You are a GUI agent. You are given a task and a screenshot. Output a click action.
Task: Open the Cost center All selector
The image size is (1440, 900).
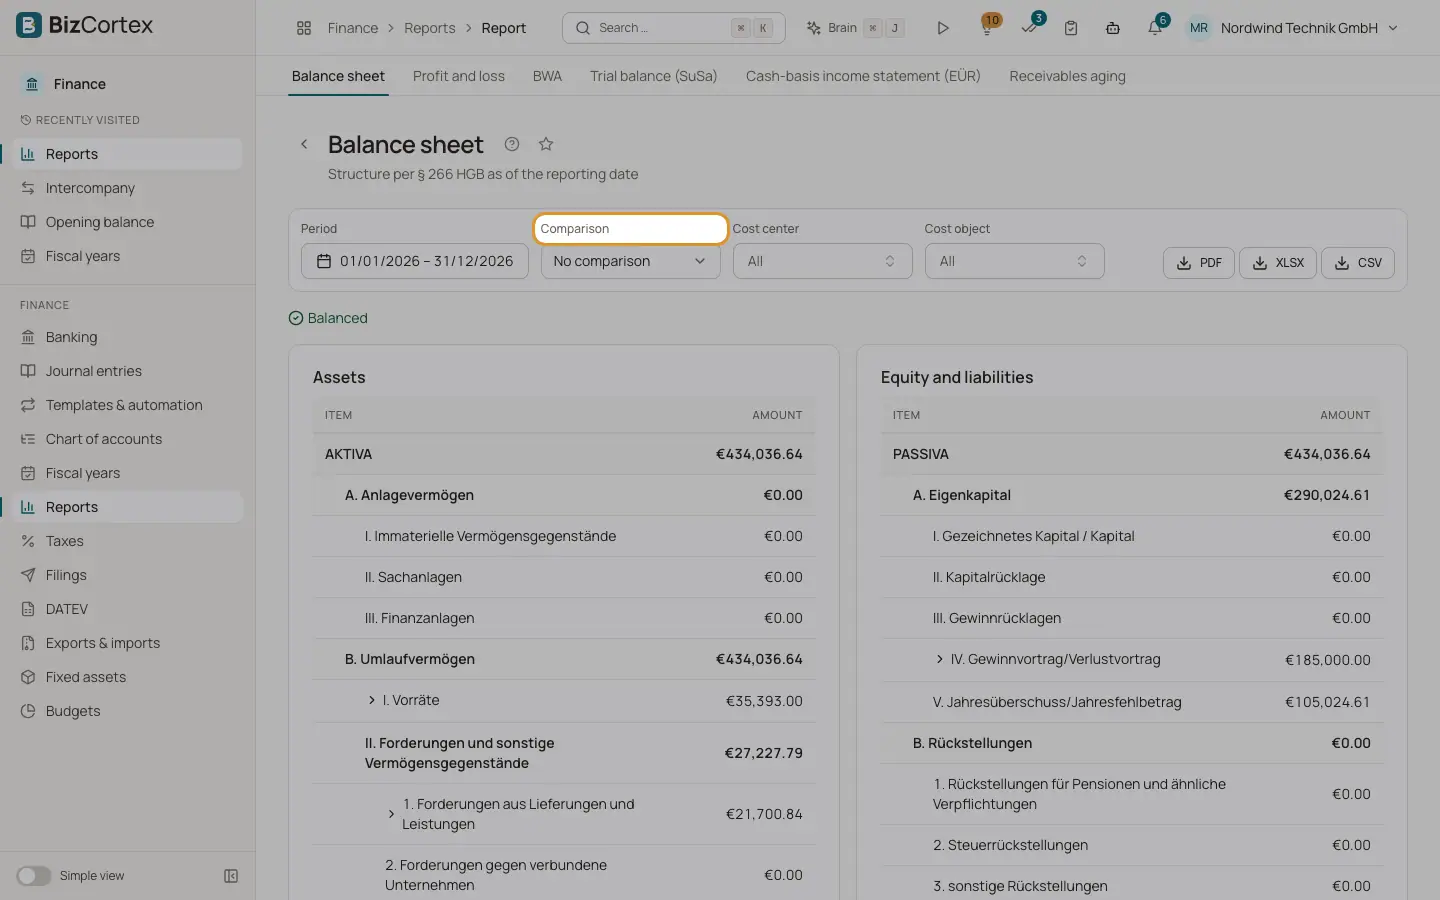[822, 261]
